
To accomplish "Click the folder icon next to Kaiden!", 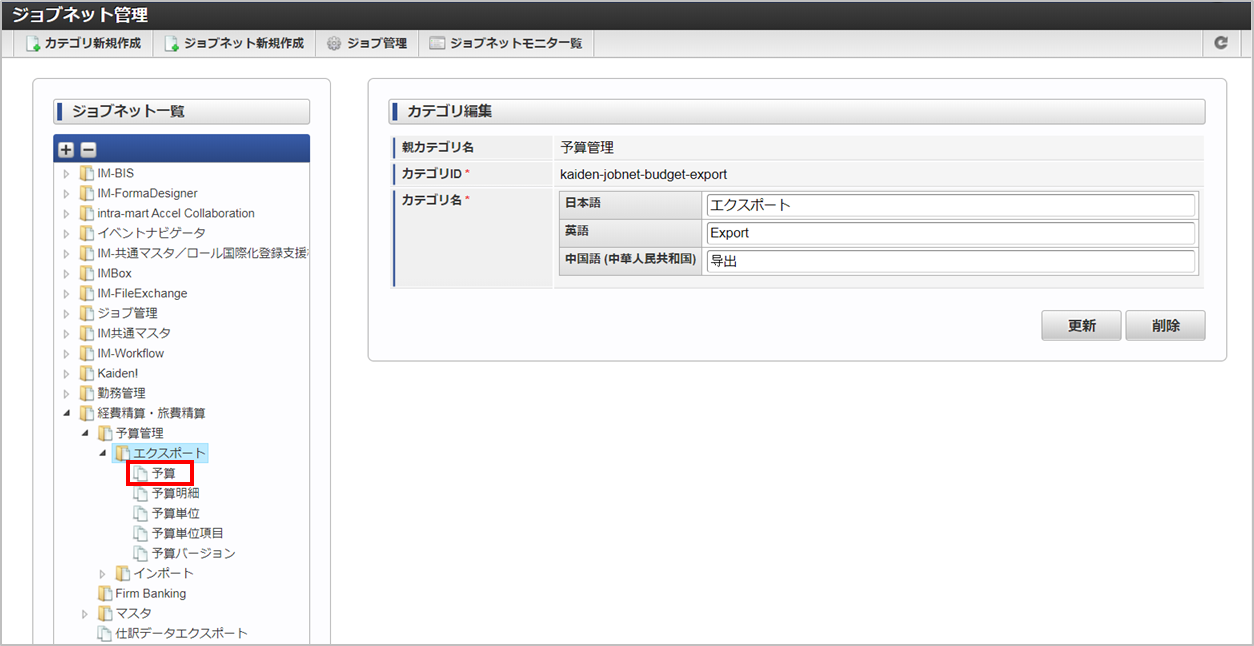I will [86, 374].
